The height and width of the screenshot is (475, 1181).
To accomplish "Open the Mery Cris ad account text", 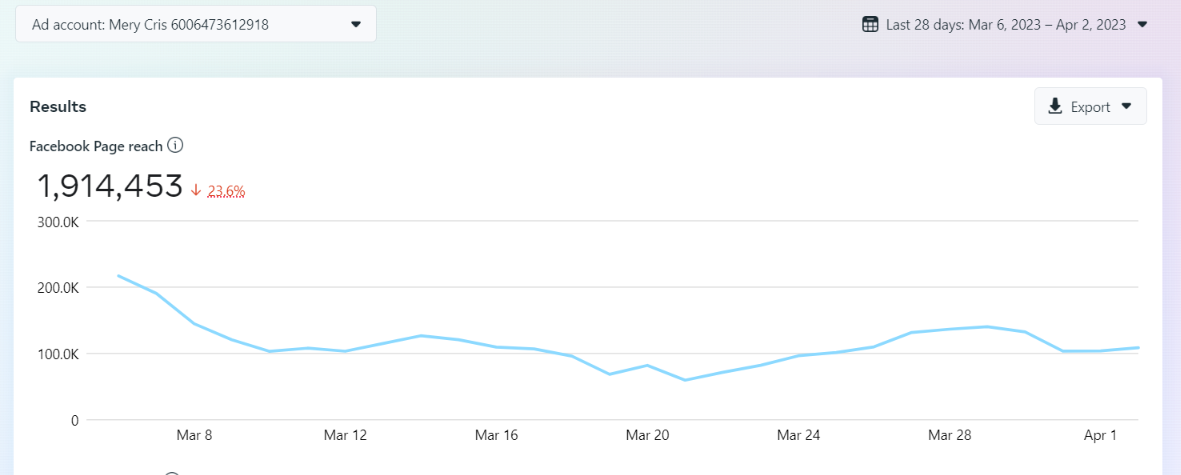I will pyautogui.click(x=150, y=24).
